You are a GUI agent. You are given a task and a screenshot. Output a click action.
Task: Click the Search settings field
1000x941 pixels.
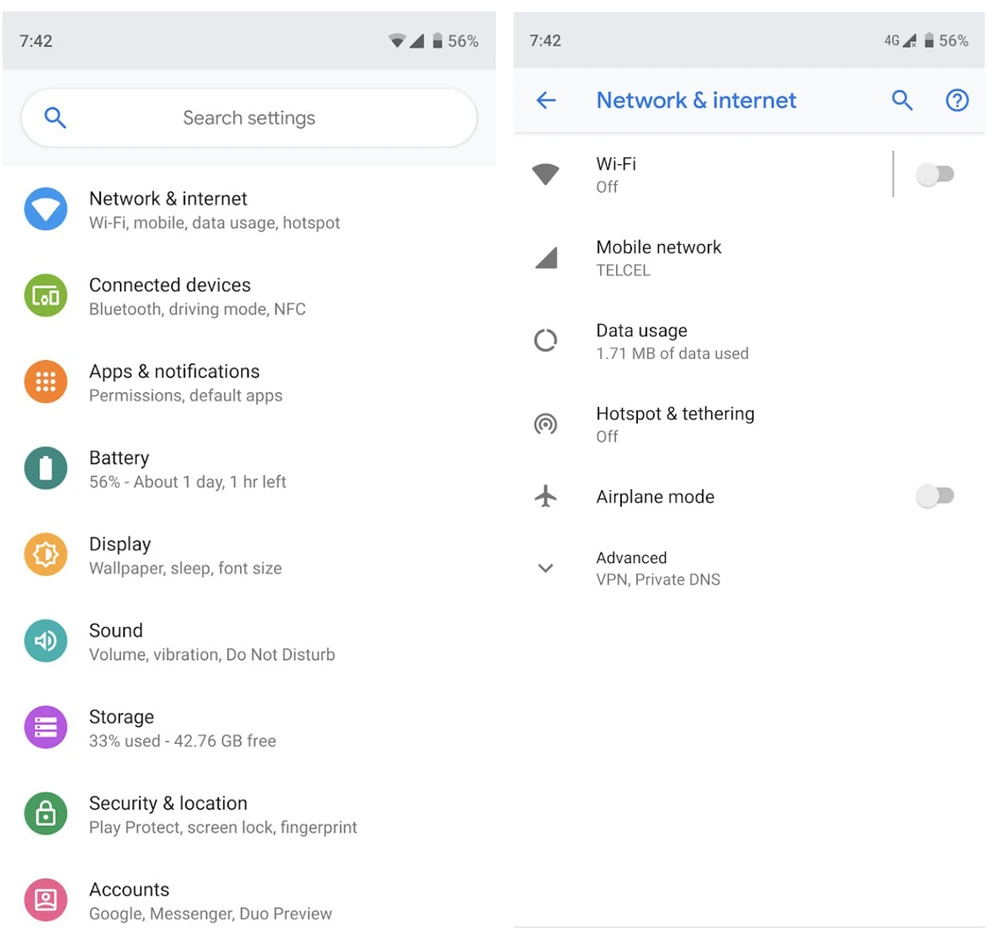coord(249,118)
